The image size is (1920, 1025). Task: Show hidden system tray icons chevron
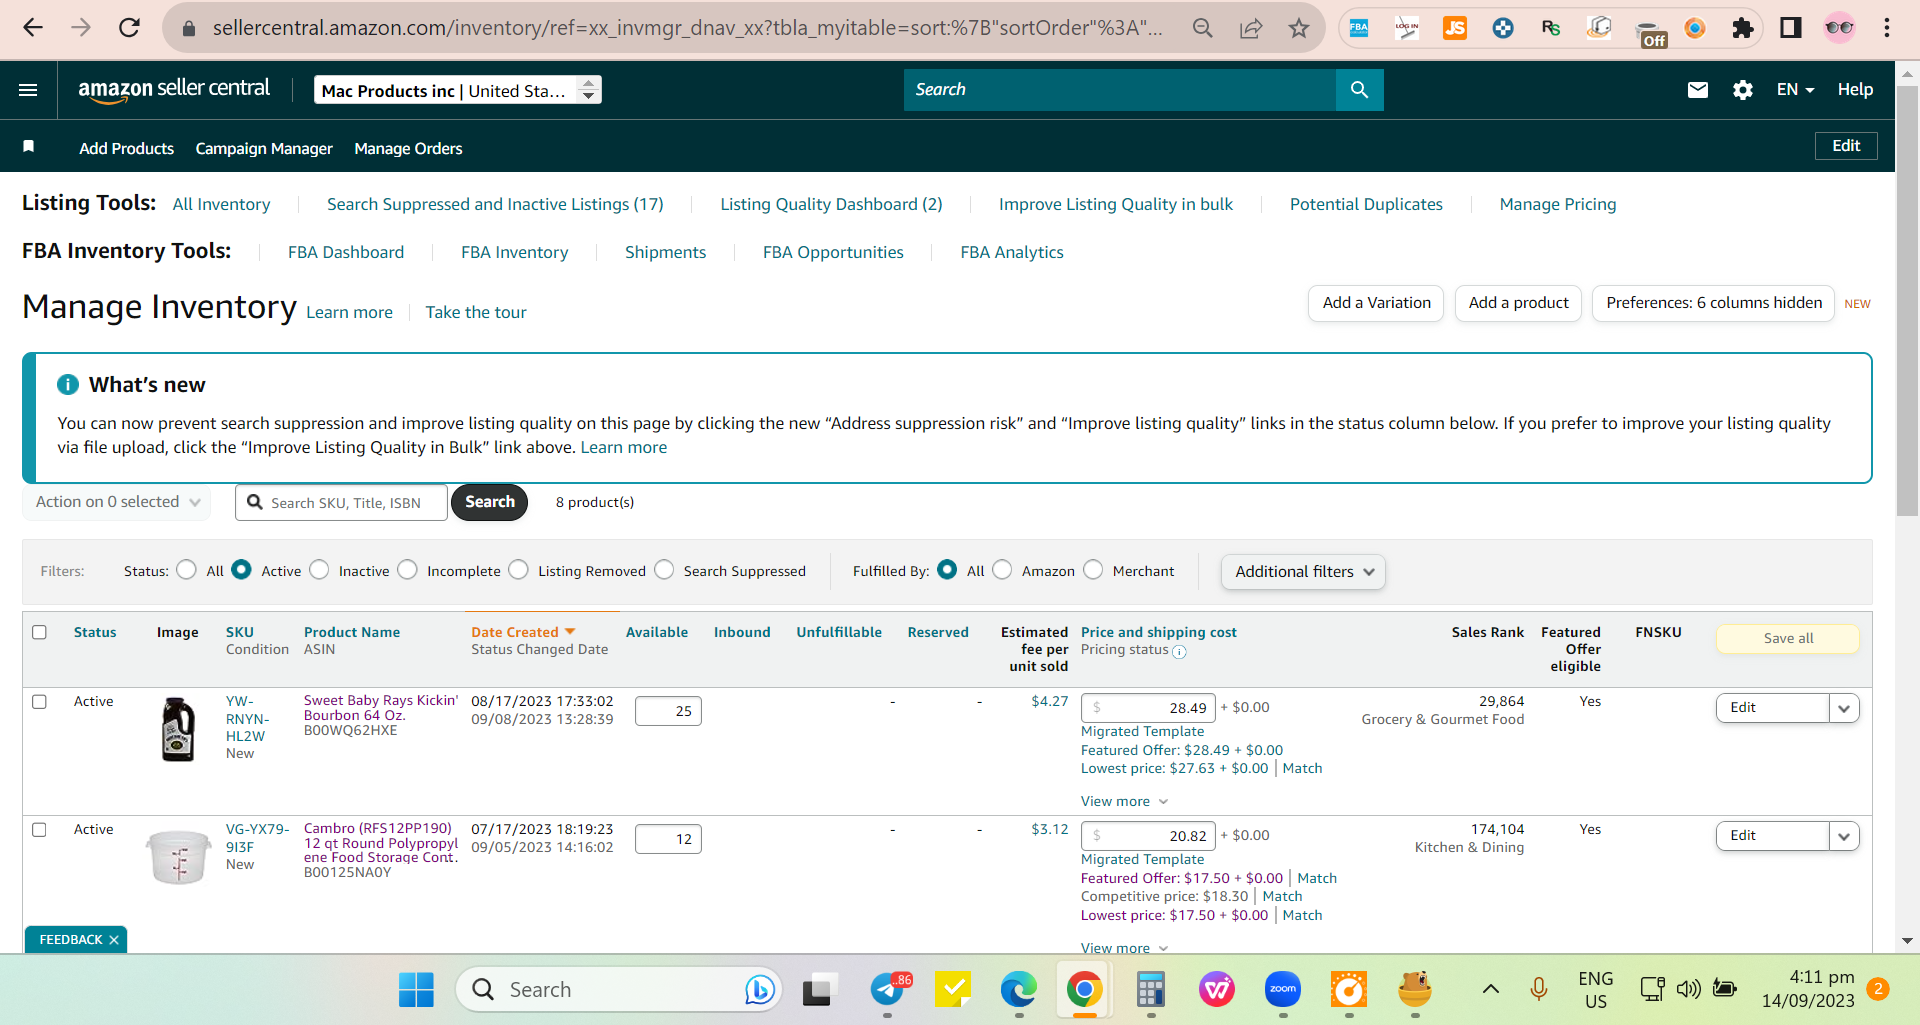click(x=1491, y=990)
